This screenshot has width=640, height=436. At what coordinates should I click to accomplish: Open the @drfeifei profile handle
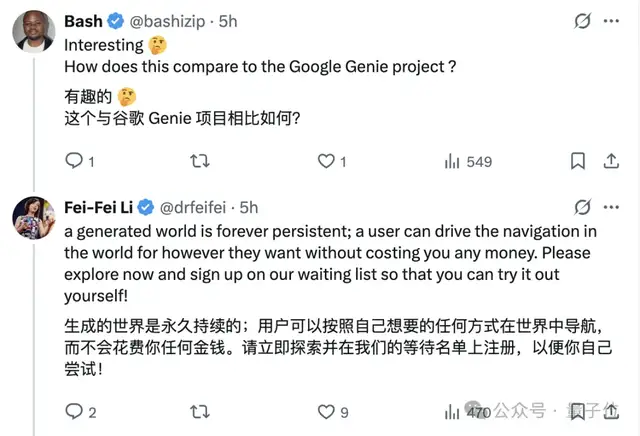197,207
